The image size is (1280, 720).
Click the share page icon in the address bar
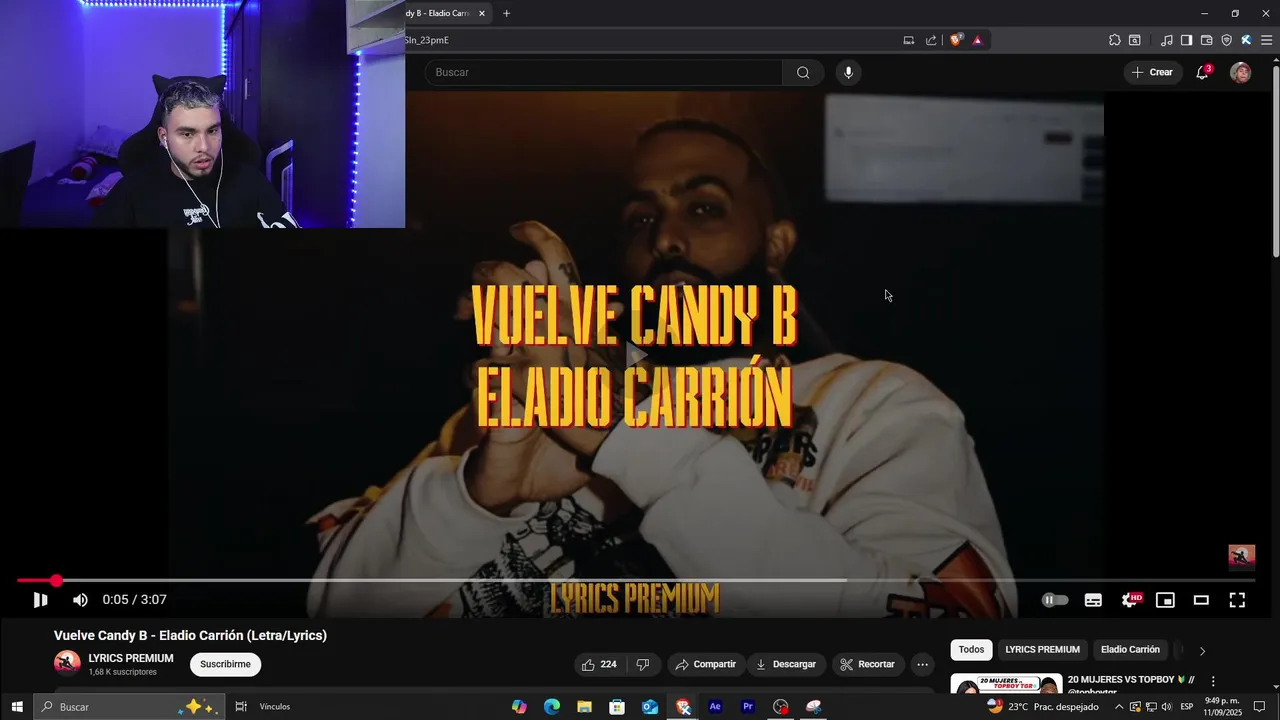[x=931, y=40]
